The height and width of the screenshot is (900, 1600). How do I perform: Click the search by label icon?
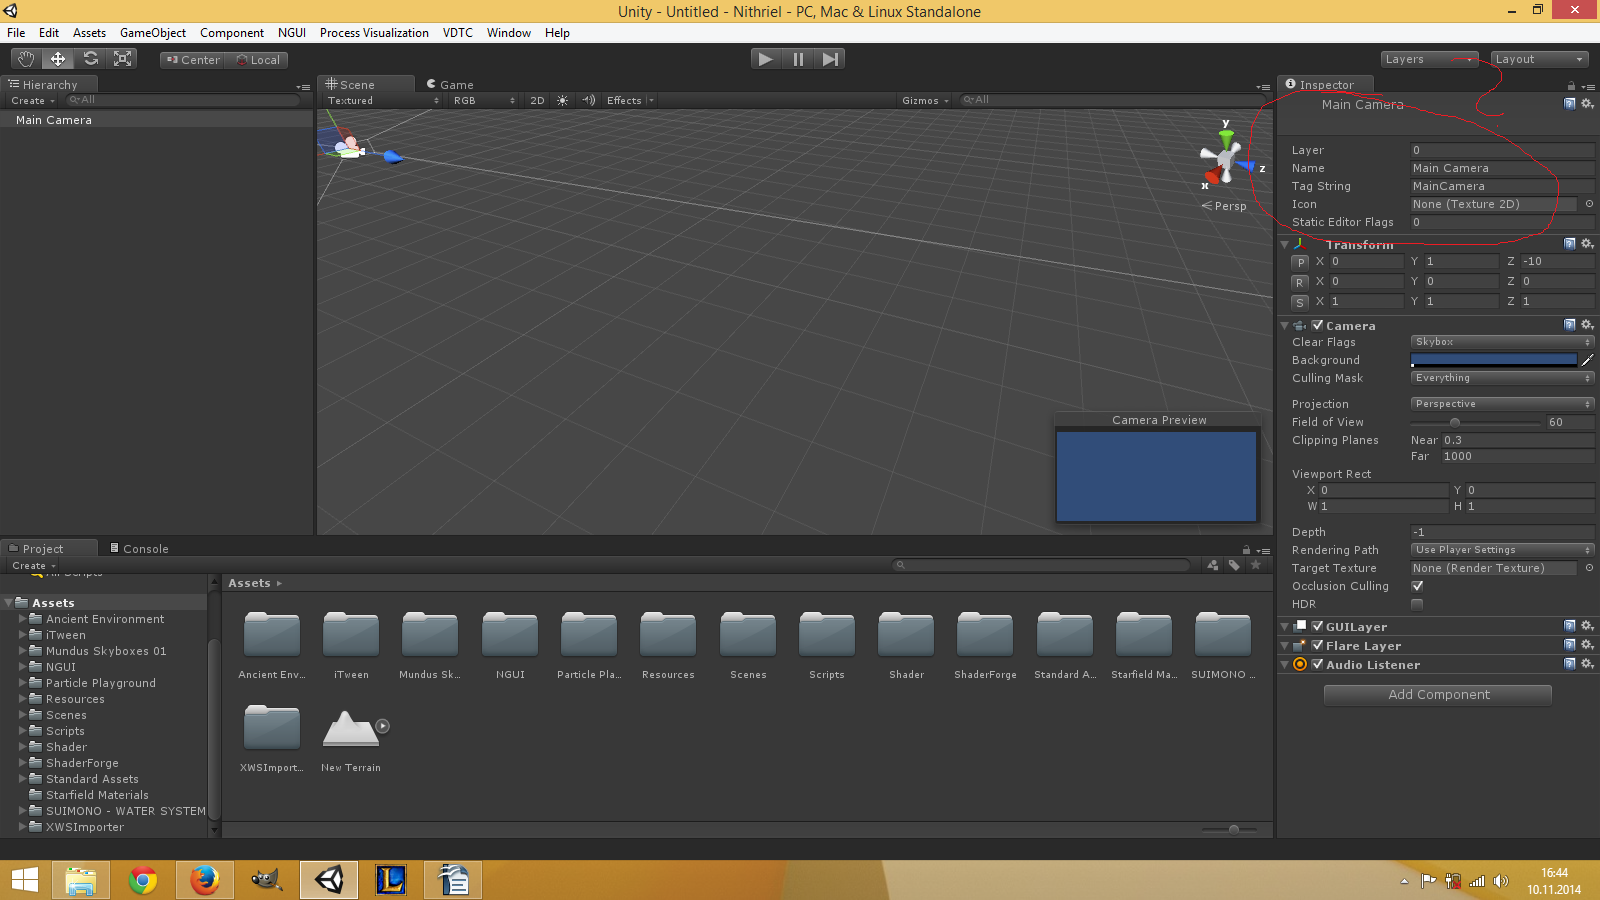click(x=1234, y=565)
